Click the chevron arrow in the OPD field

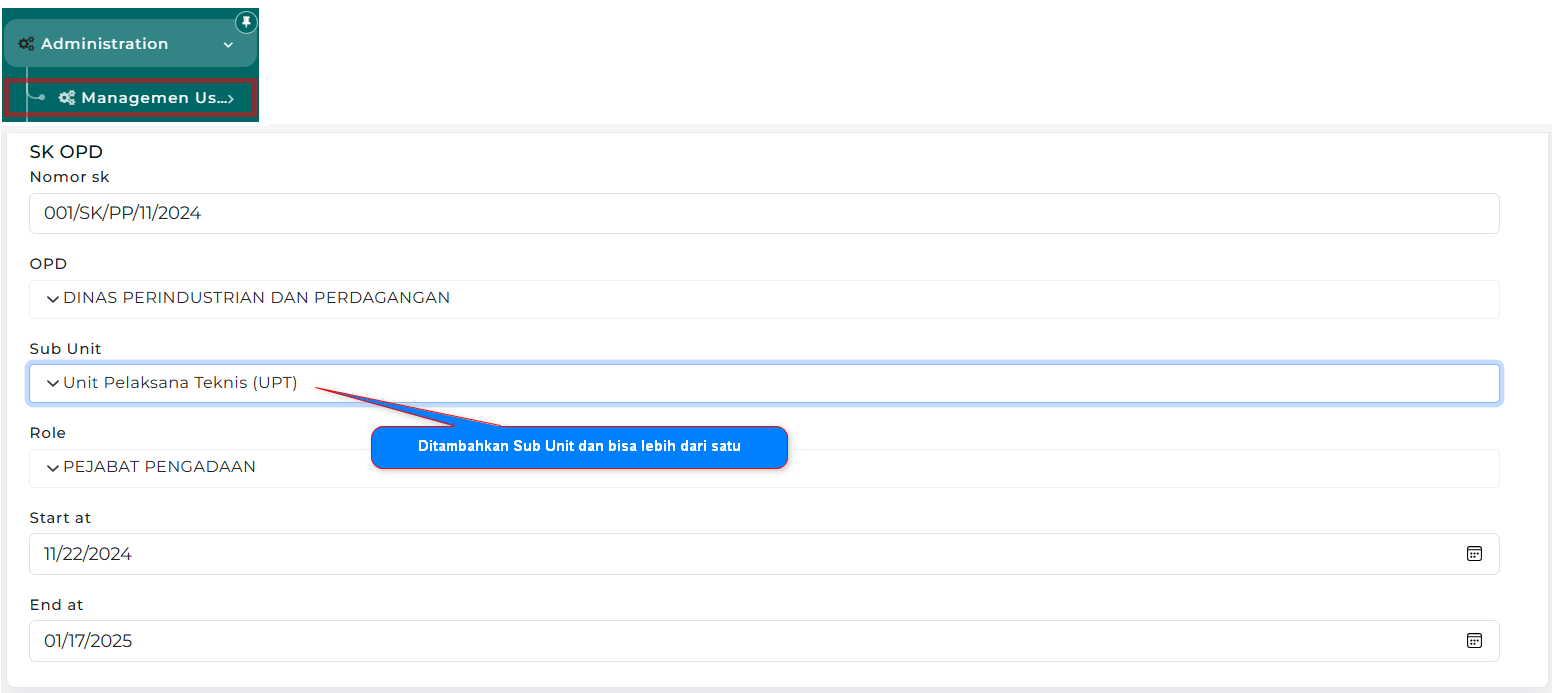(x=52, y=299)
